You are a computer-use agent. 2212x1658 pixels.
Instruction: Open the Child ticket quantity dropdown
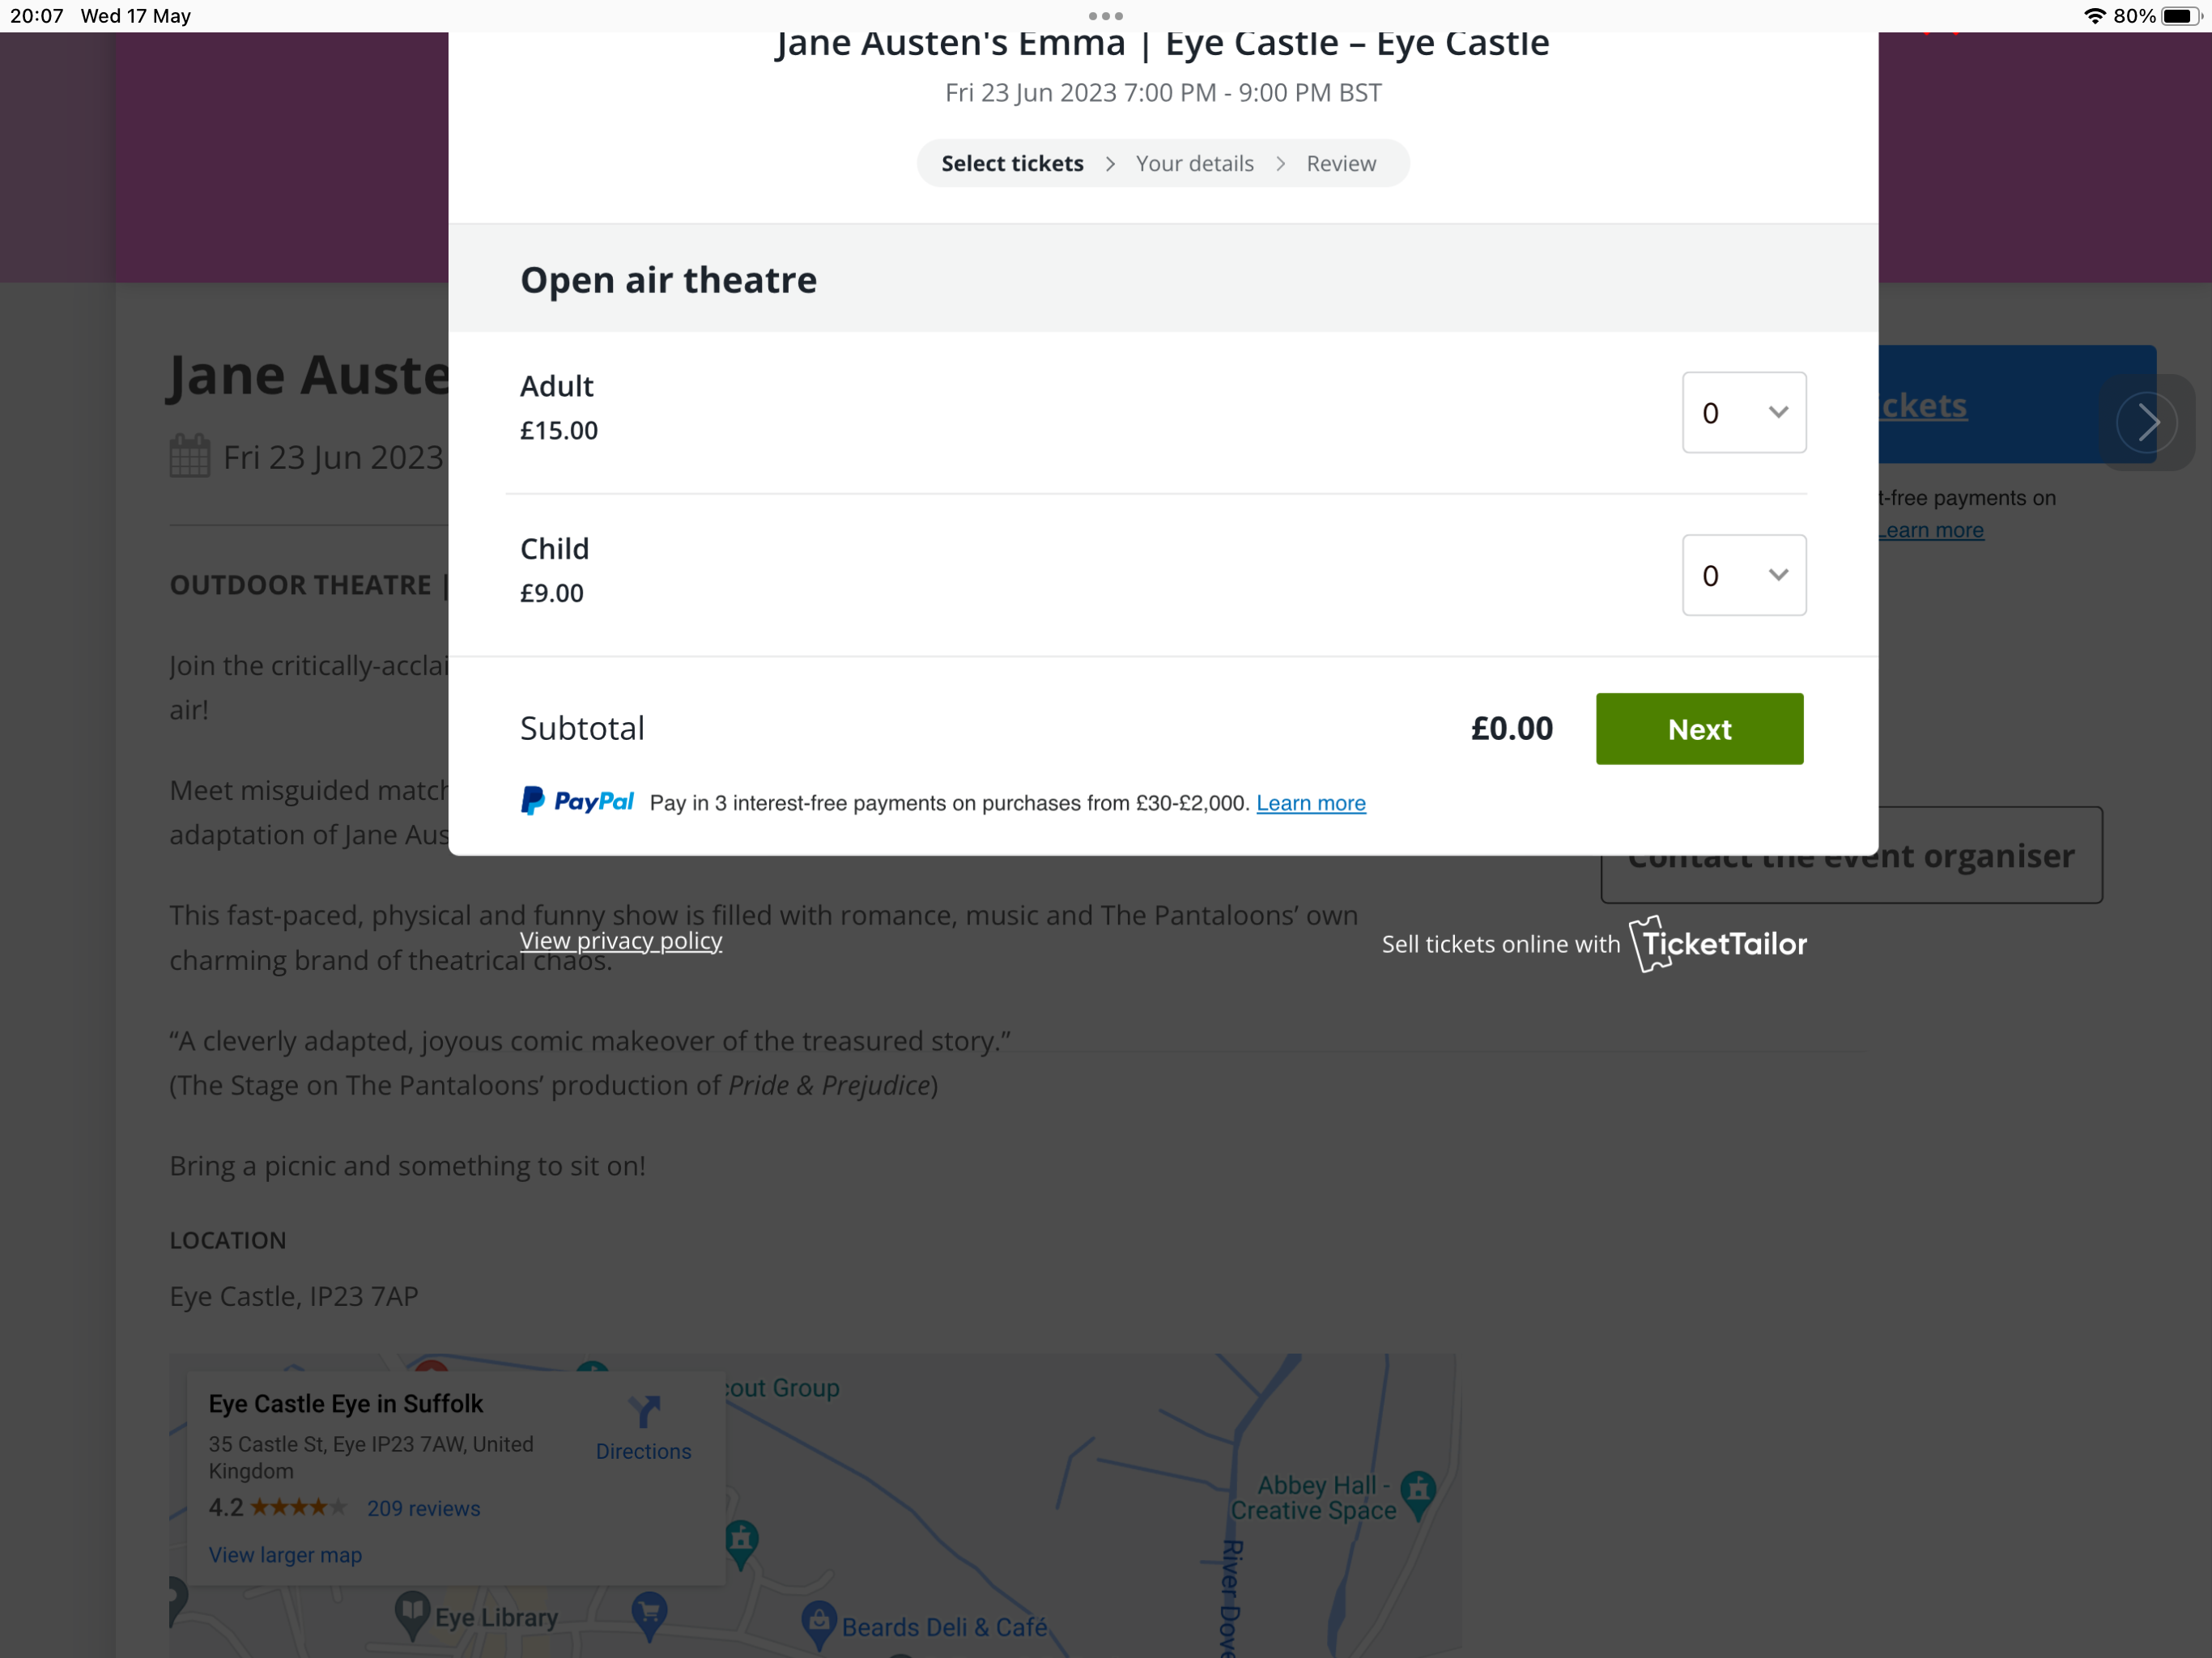tap(1743, 575)
